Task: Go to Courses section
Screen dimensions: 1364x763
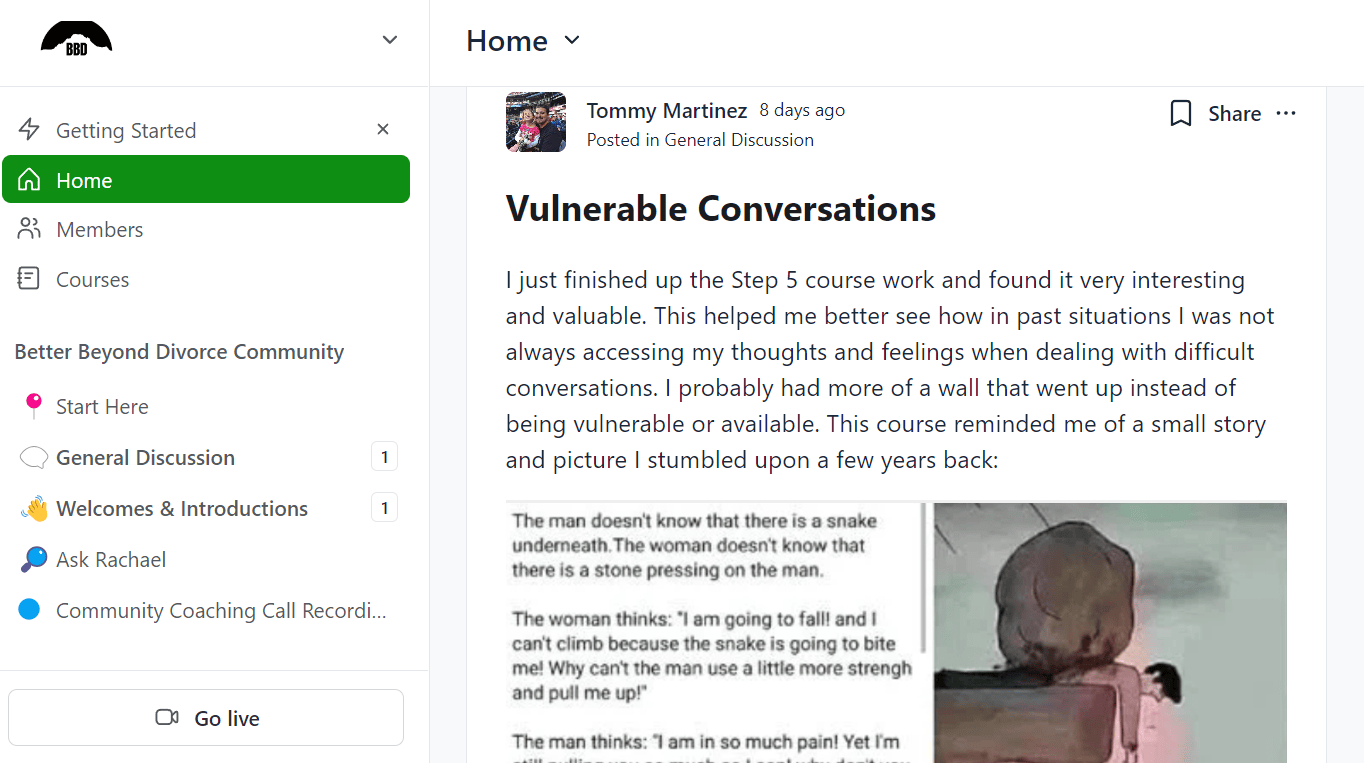Action: (x=92, y=280)
